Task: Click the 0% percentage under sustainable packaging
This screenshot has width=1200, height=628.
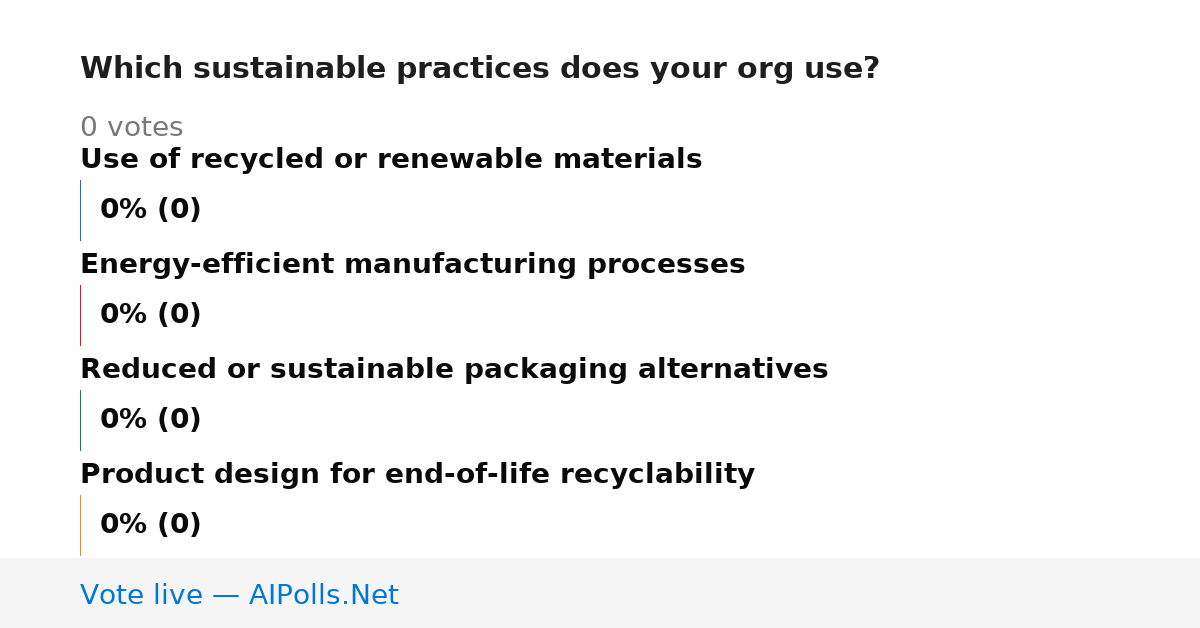Action: [x=124, y=419]
